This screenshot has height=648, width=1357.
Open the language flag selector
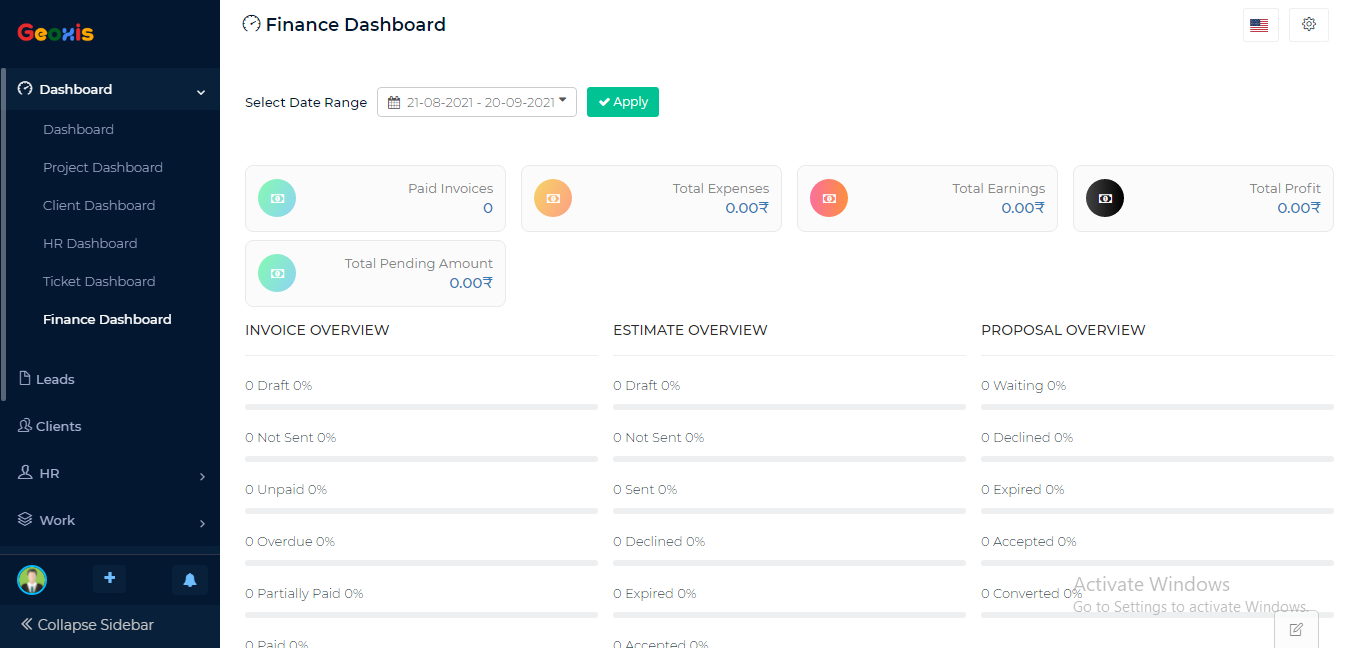pos(1260,25)
